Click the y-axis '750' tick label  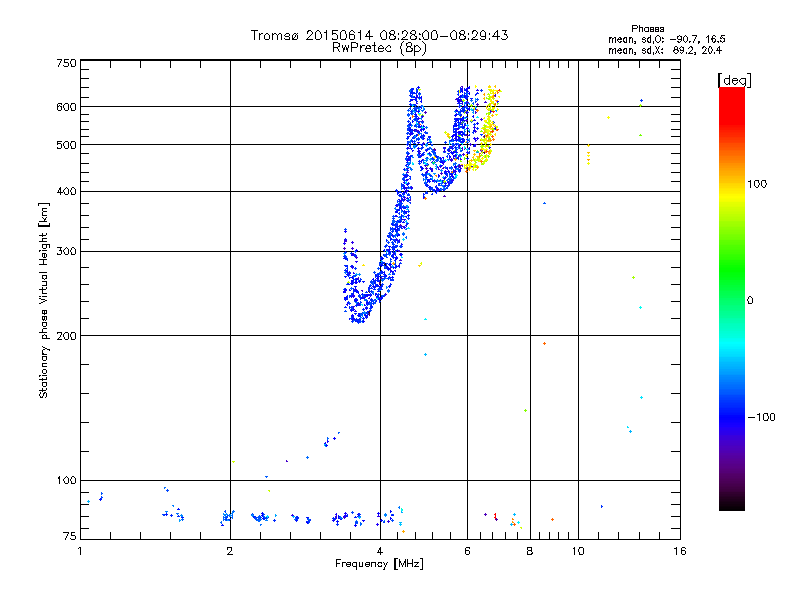pyautogui.click(x=67, y=63)
